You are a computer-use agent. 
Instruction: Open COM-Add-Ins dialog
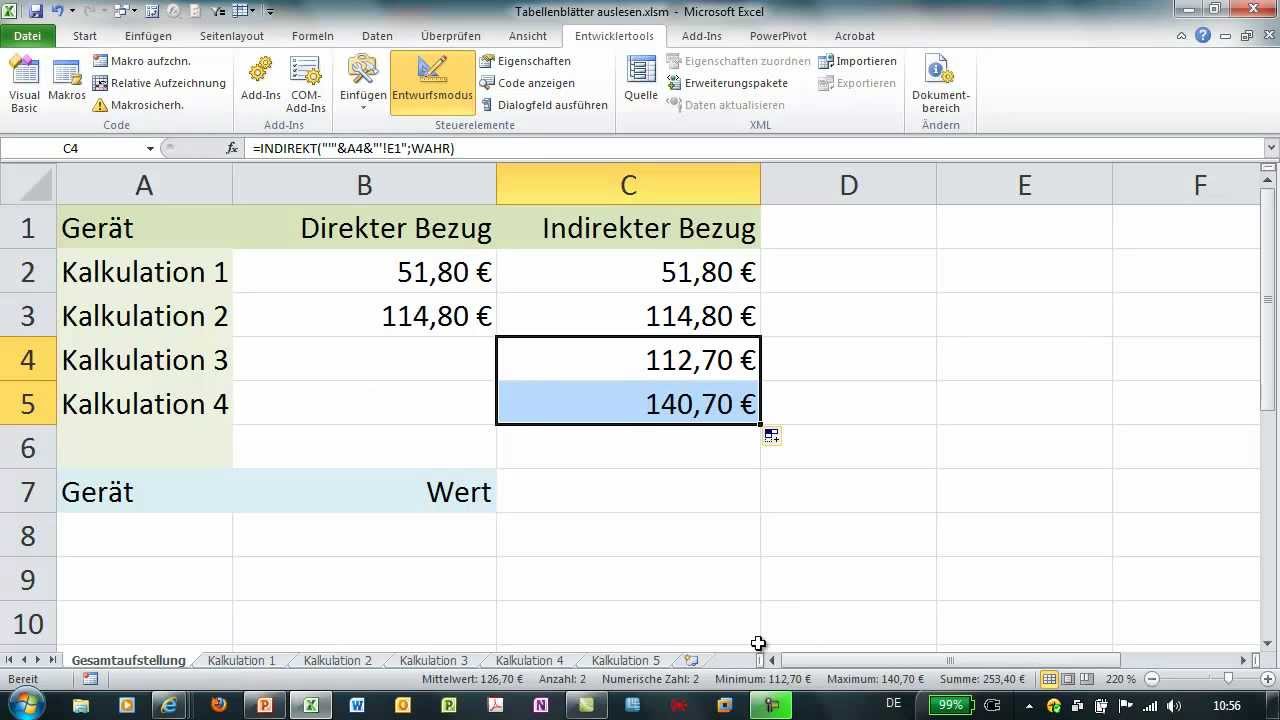coord(305,85)
